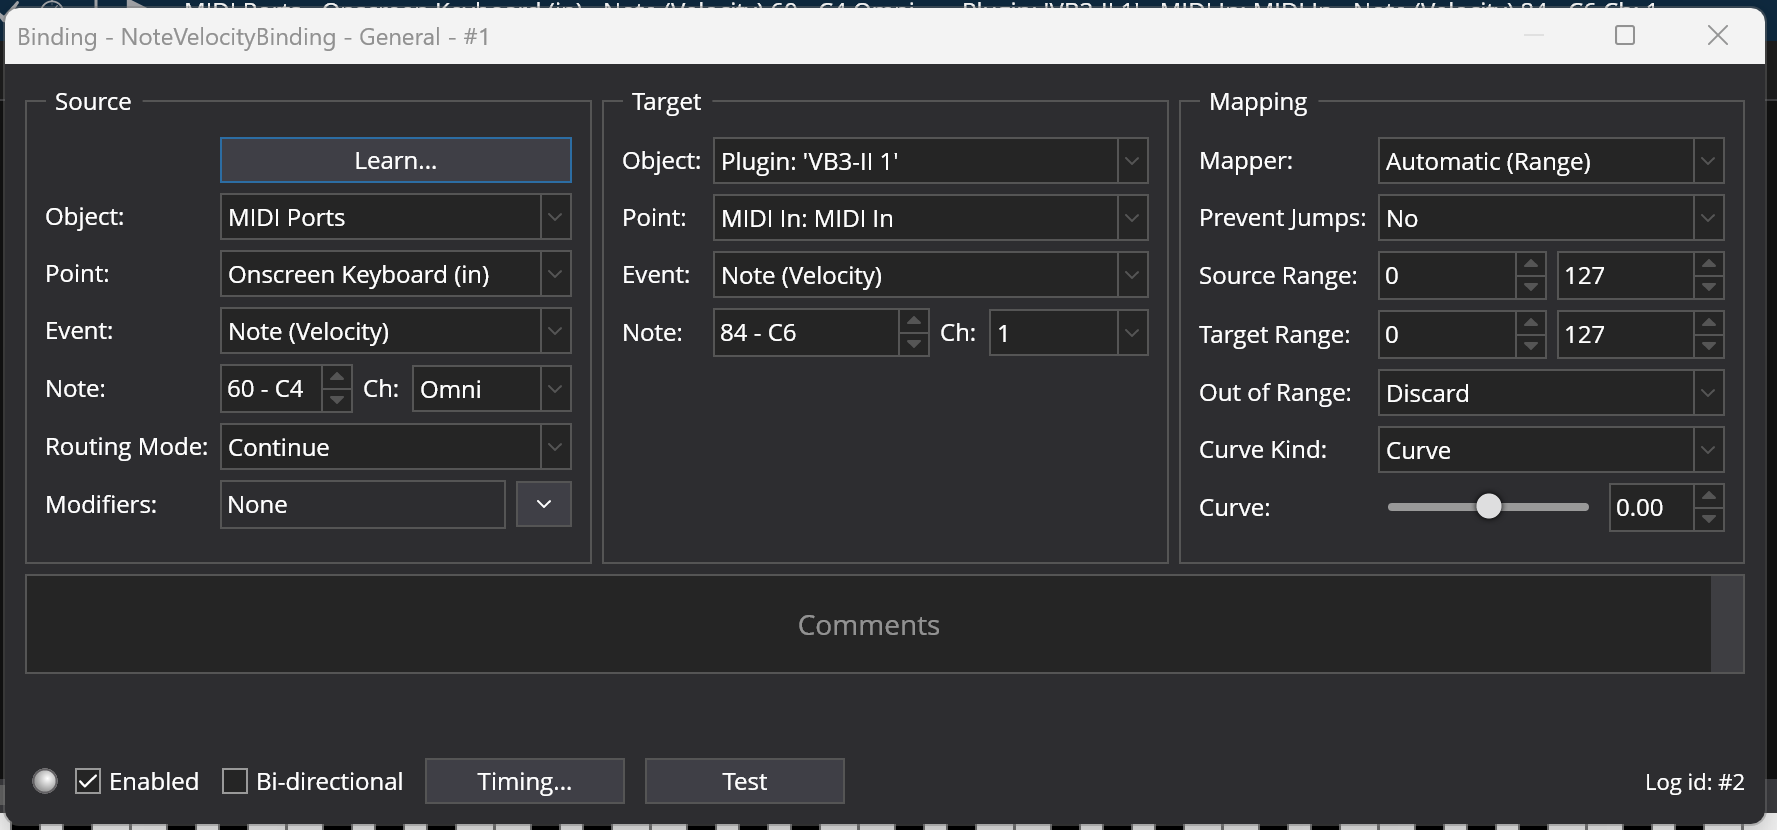Click the Curve slider handle

[x=1488, y=507]
